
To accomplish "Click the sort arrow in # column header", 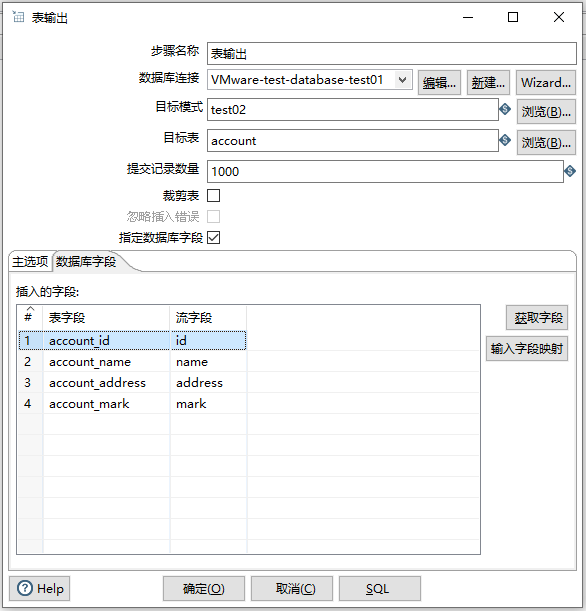I will (30, 308).
